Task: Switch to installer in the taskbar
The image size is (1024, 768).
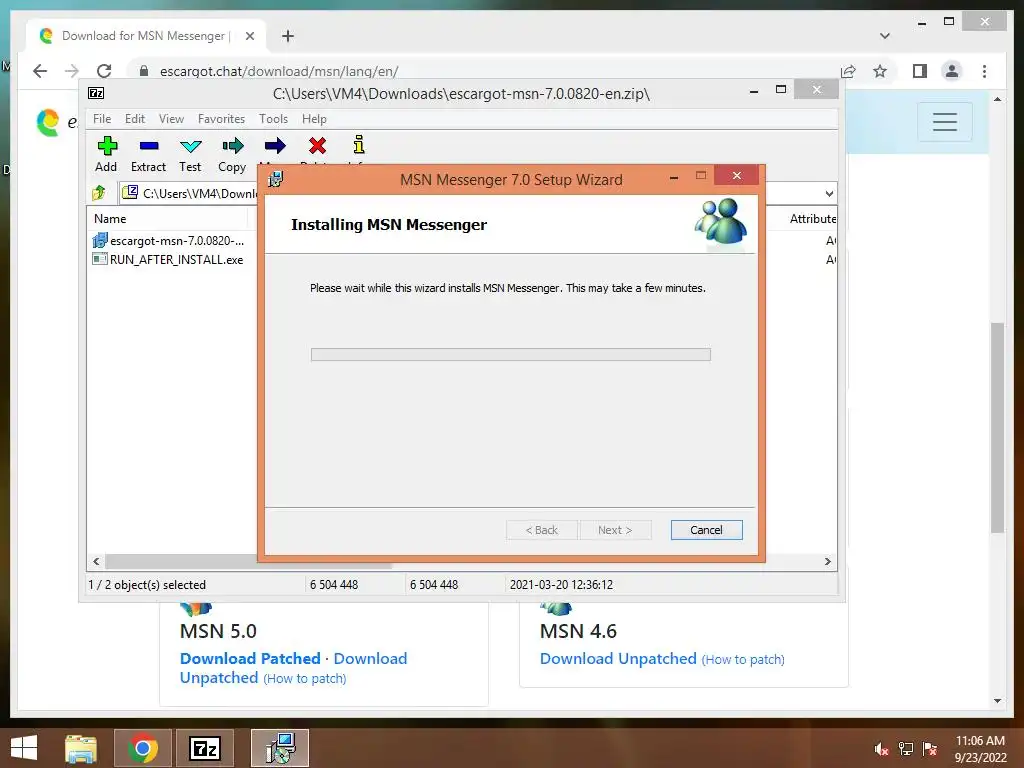Action: click(280, 748)
